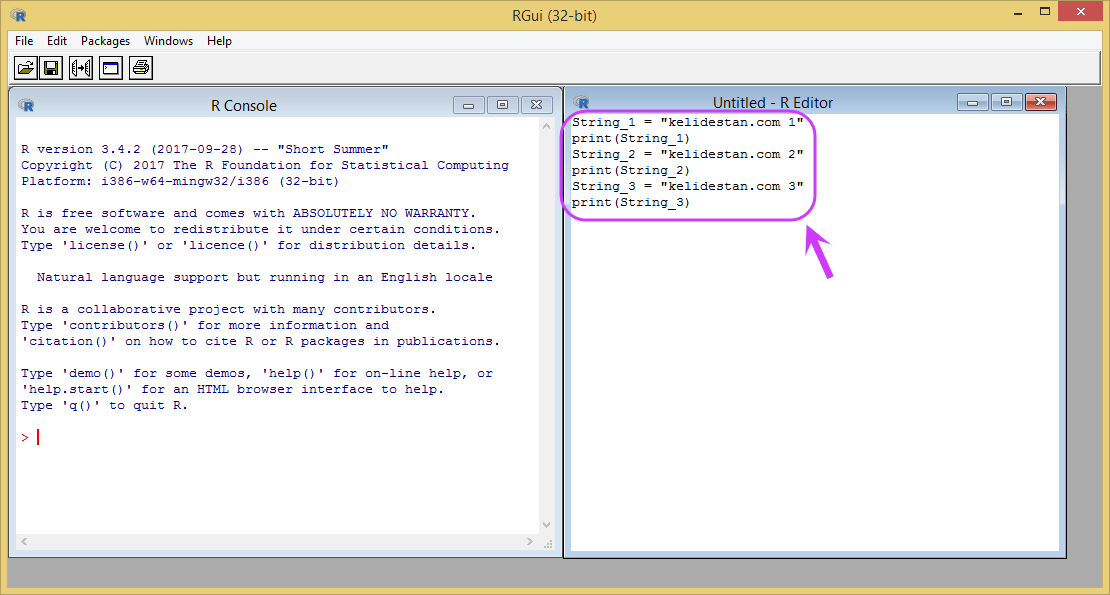
Task: Click the Open script toolbar icon
Action: coord(26,68)
